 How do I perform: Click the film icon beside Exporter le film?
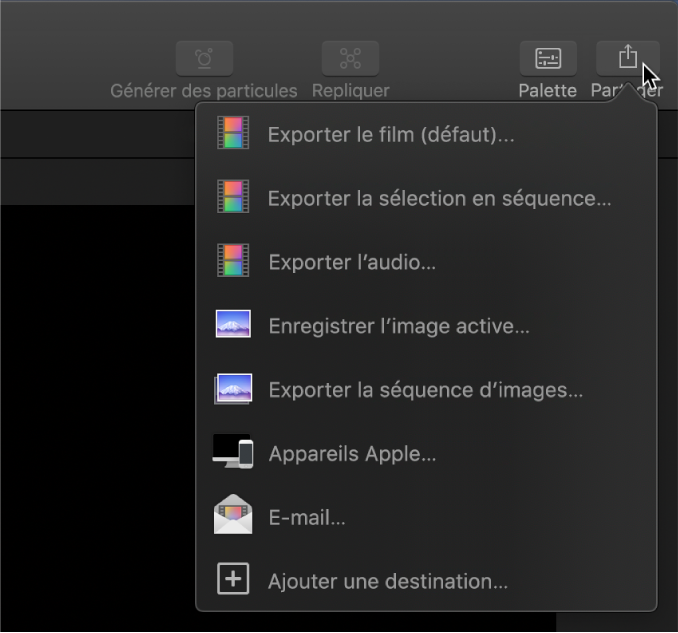tap(233, 133)
